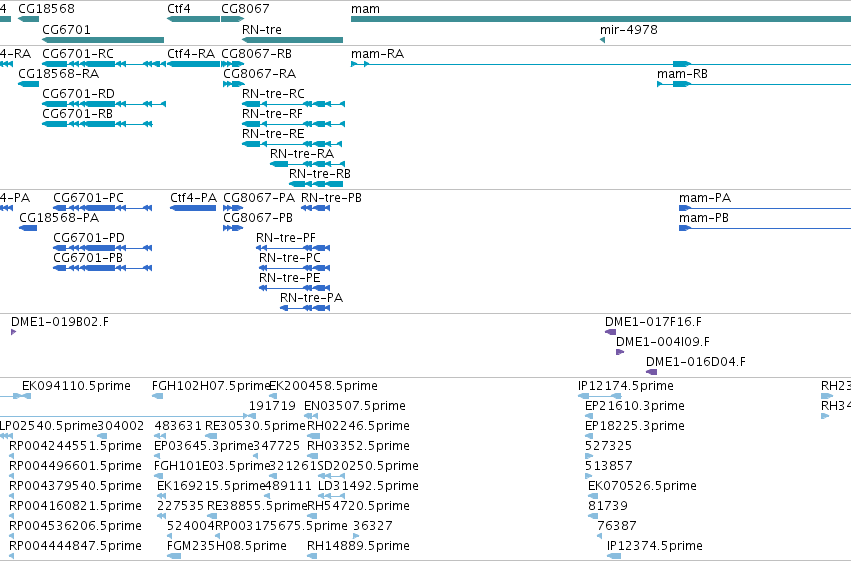Select transcript Ctf4-RA
Image resolution: width=851 pixels, height=561 pixels.
tap(193, 64)
